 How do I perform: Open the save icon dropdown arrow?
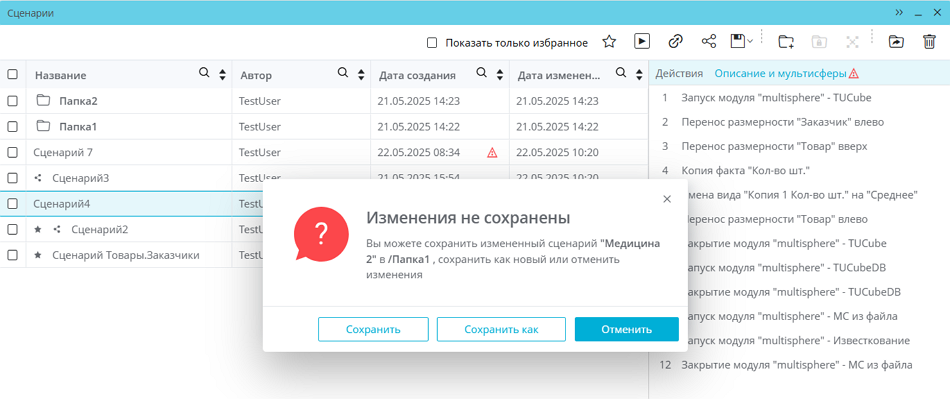751,41
